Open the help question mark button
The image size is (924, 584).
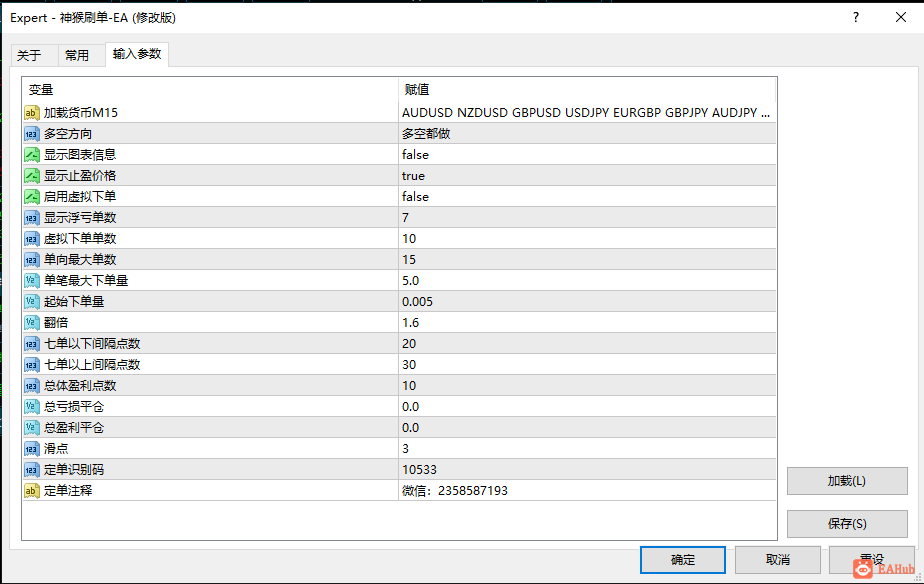point(856,18)
